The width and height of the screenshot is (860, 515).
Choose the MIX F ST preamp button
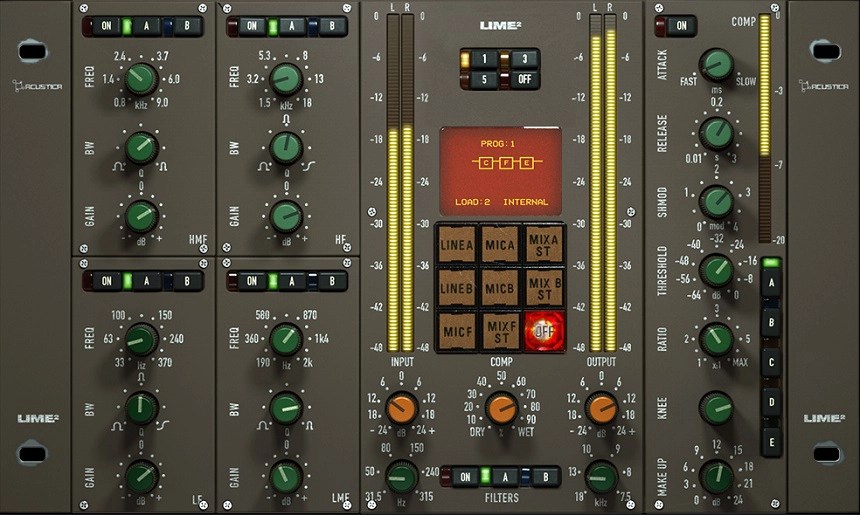(500, 331)
